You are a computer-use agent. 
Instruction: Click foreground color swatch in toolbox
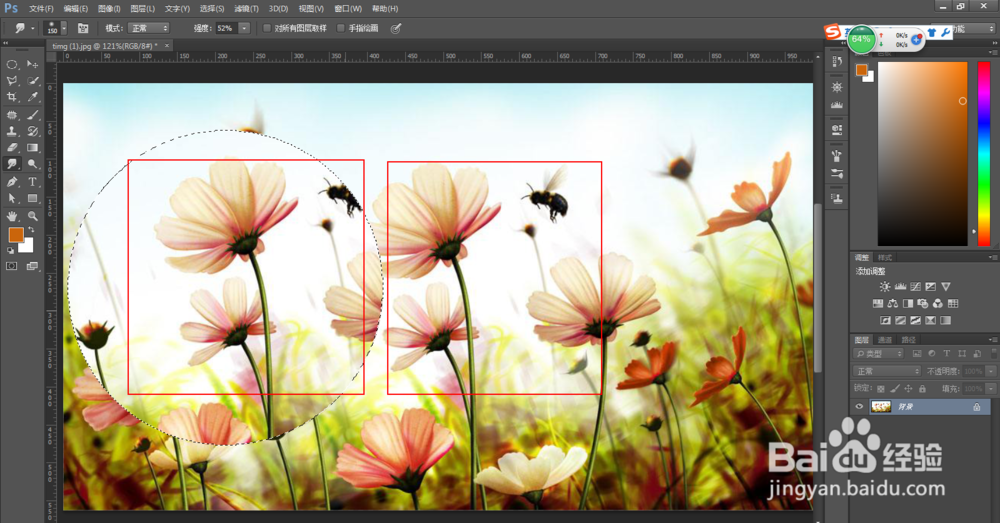pyautogui.click(x=15, y=235)
